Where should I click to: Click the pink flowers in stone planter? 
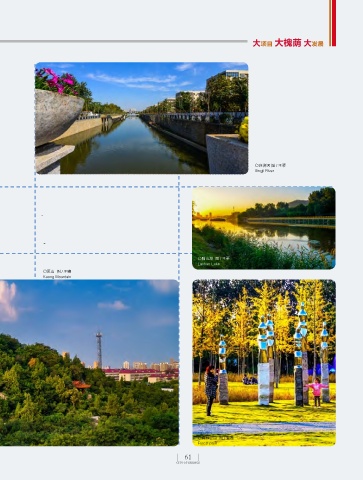pyautogui.click(x=57, y=81)
